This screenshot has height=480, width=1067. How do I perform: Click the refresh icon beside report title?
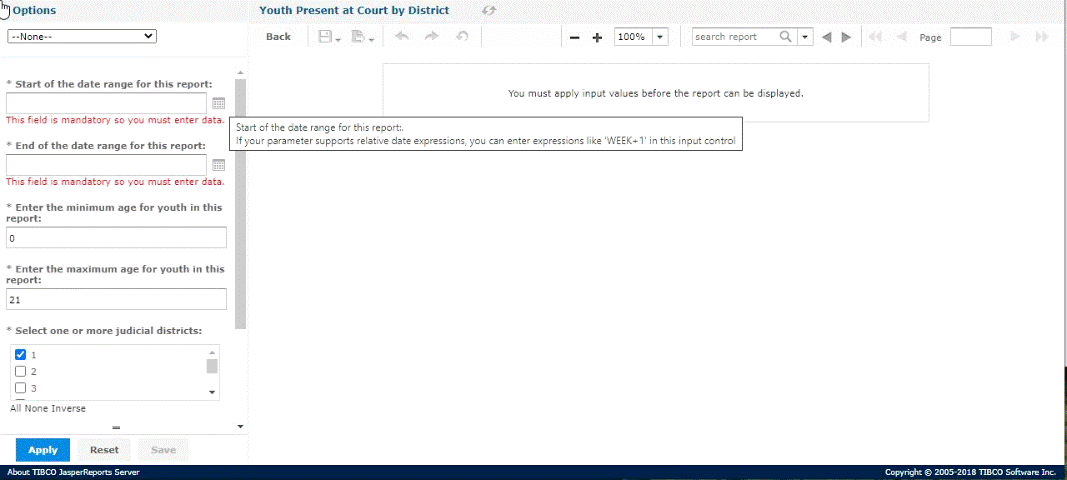pos(489,10)
